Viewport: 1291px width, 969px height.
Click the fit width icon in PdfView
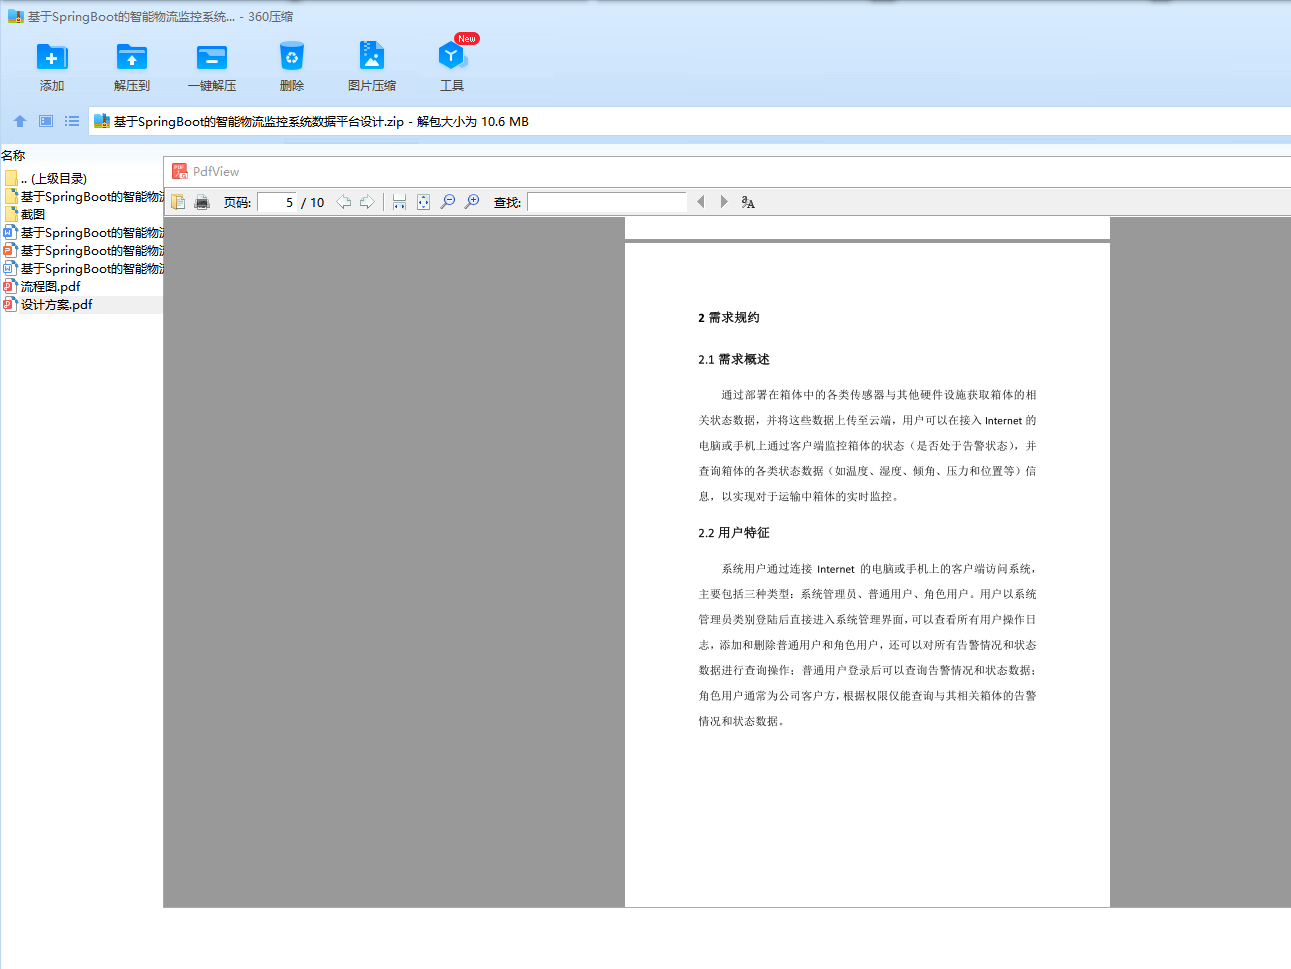pyautogui.click(x=399, y=202)
